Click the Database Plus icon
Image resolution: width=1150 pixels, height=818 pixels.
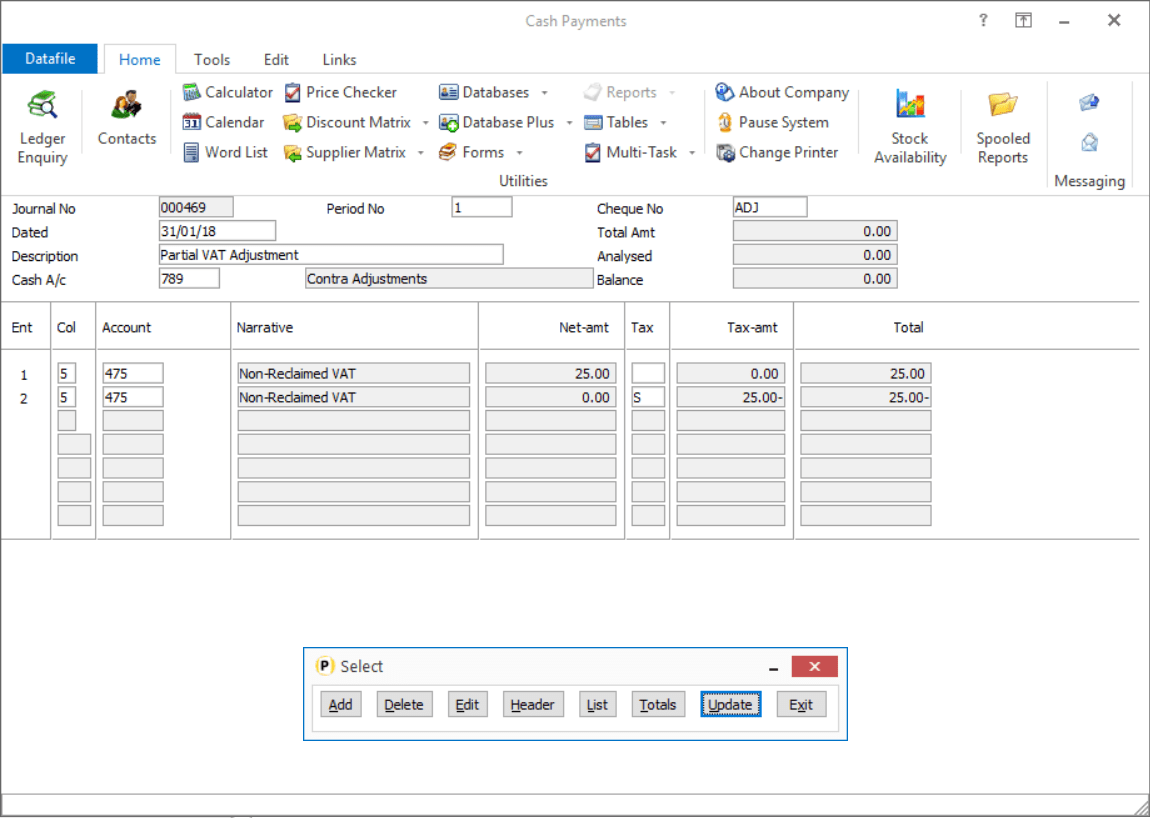[x=449, y=123]
